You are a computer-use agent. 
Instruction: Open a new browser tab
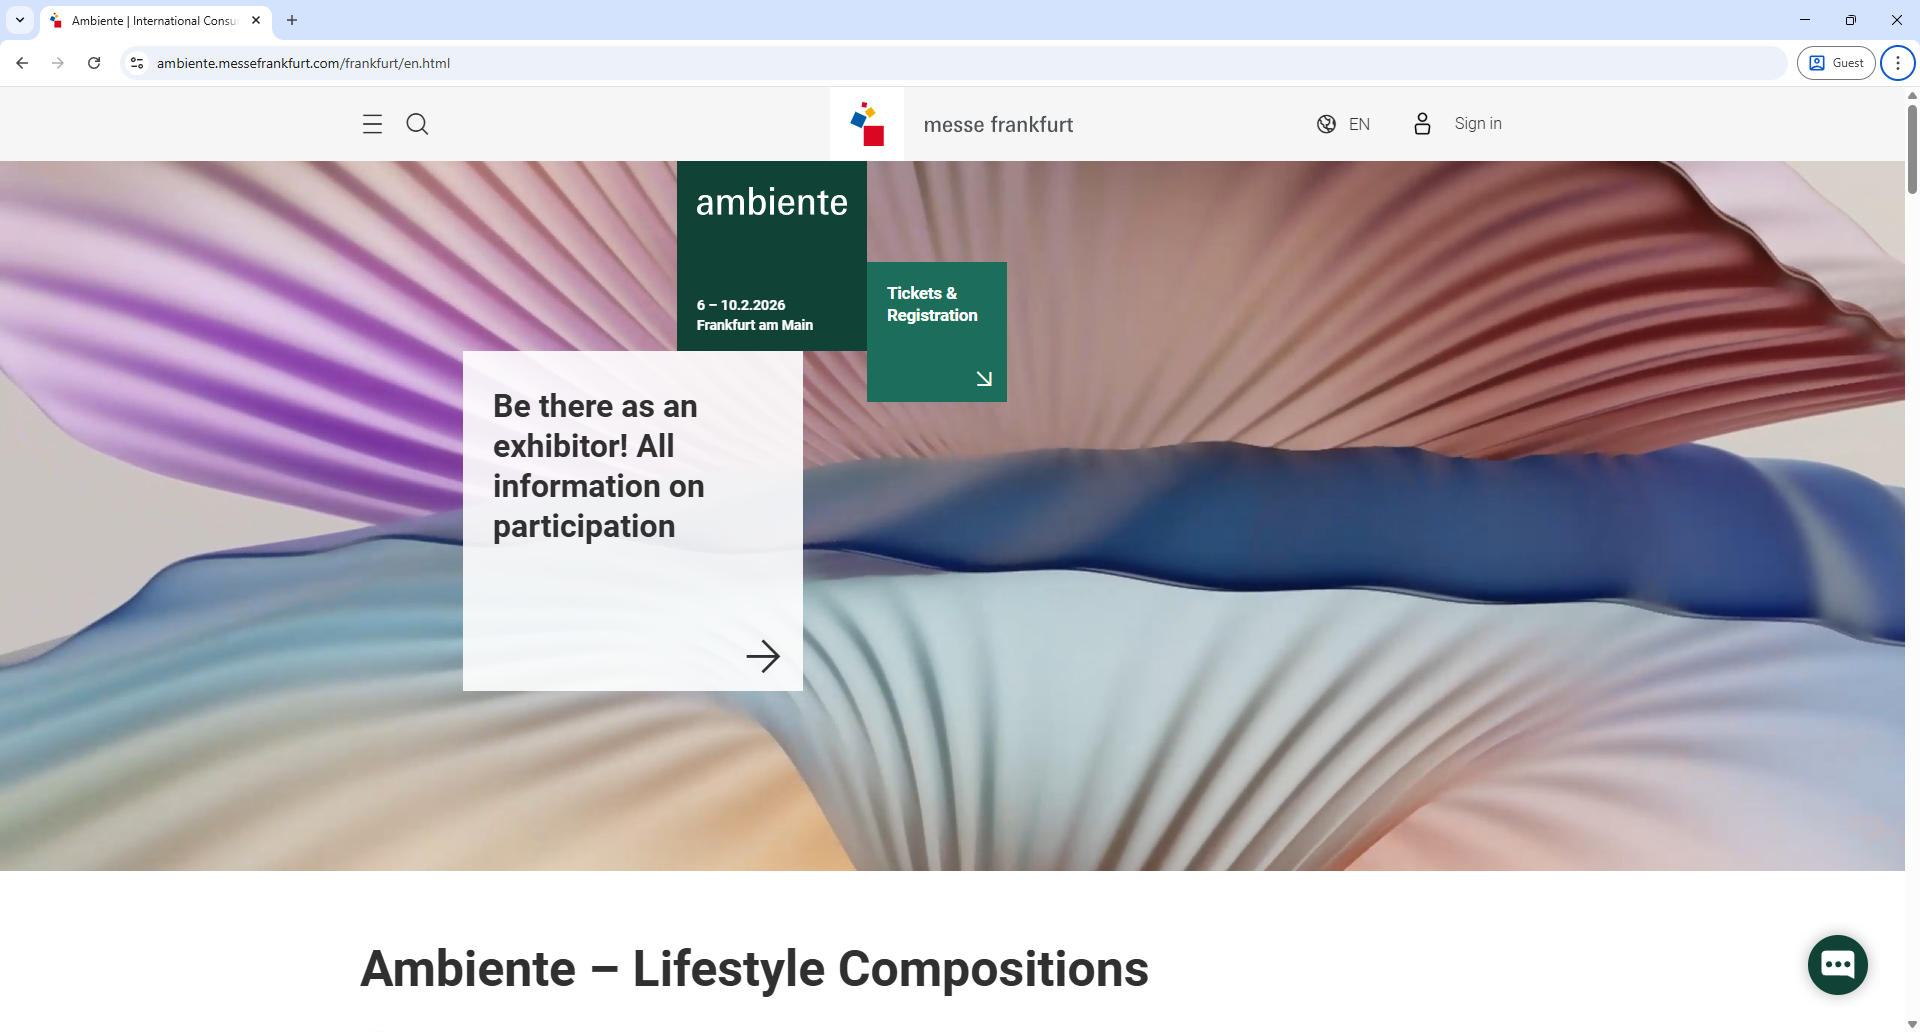(x=292, y=20)
